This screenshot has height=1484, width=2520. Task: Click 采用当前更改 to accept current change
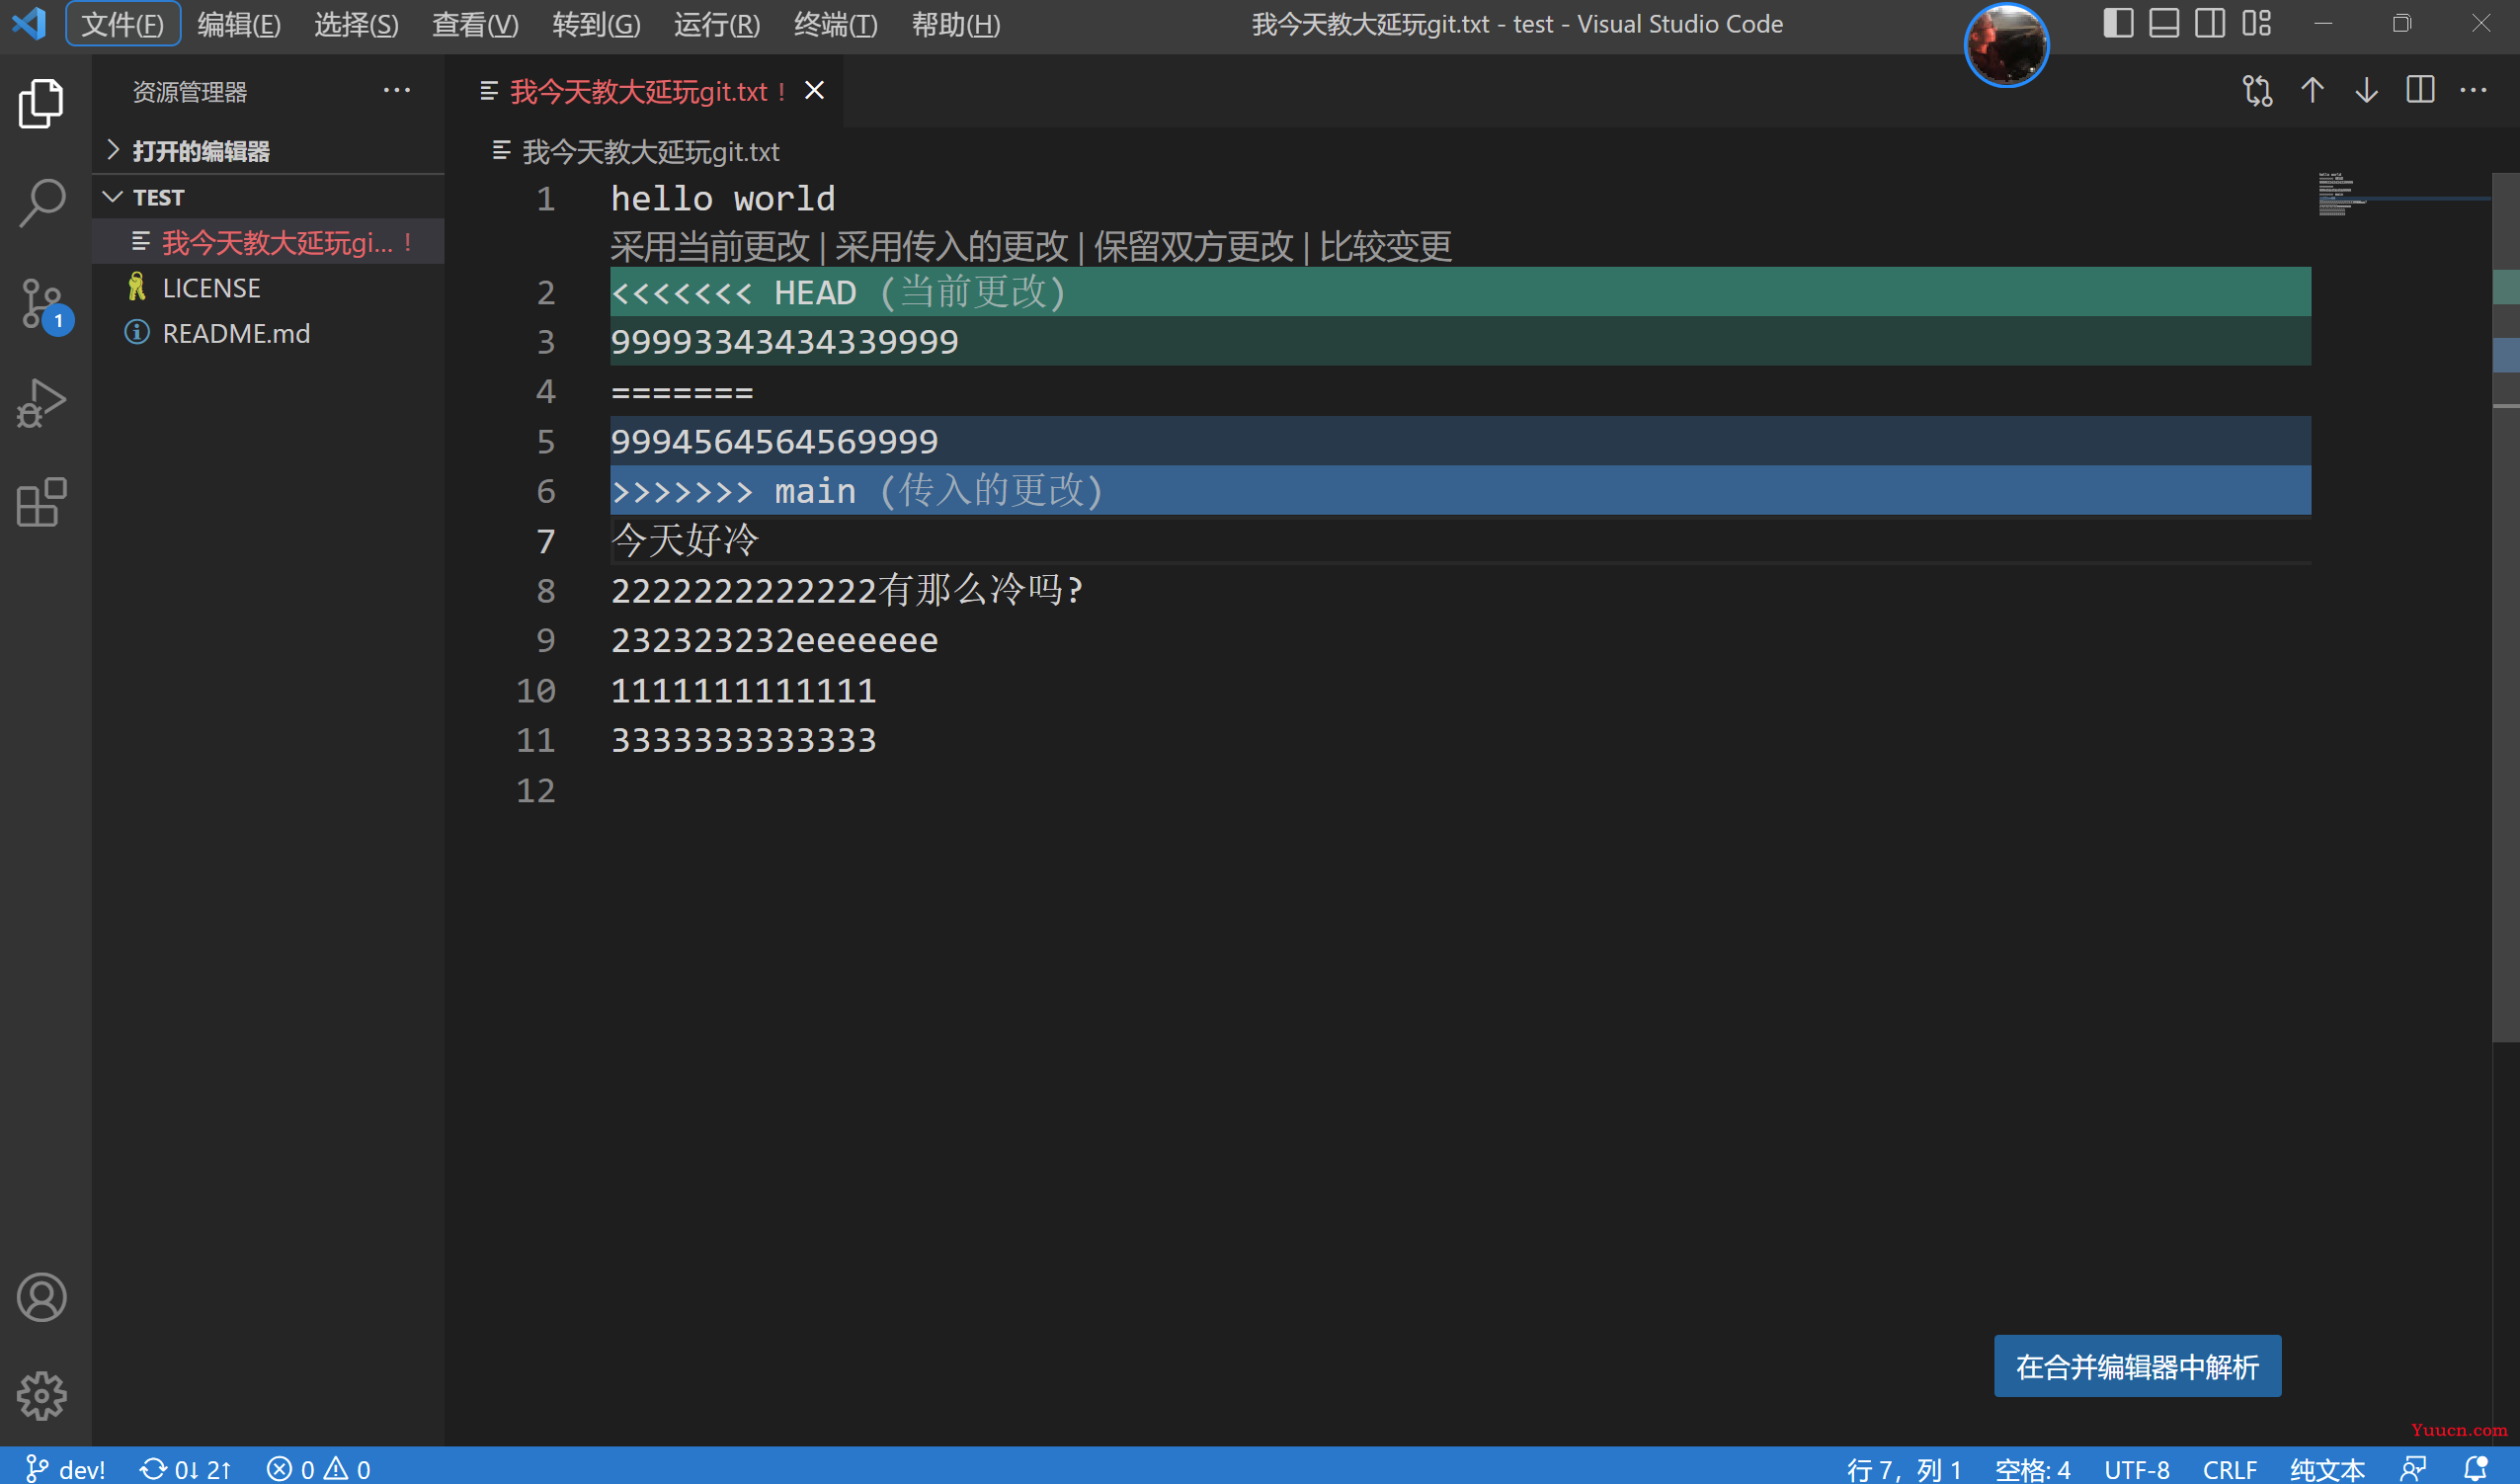pos(710,246)
